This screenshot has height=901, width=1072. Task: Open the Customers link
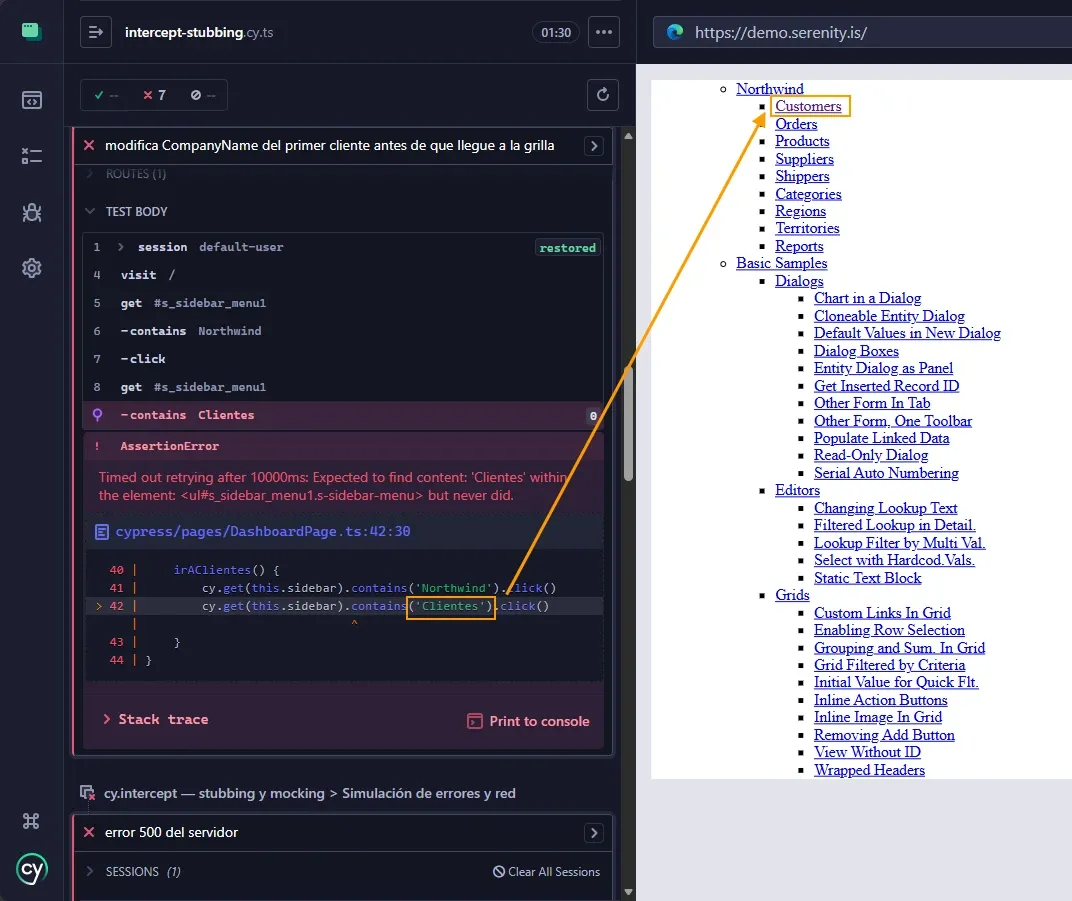808,106
